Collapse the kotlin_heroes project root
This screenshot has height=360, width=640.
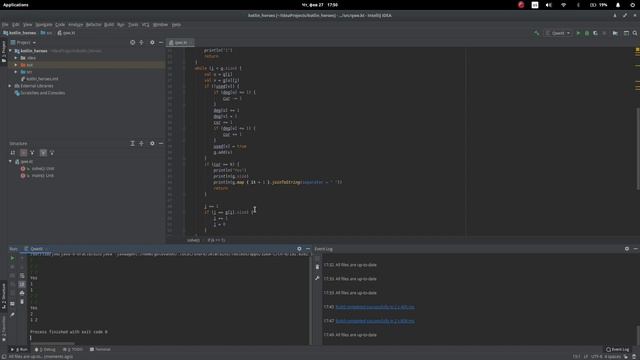(10, 51)
